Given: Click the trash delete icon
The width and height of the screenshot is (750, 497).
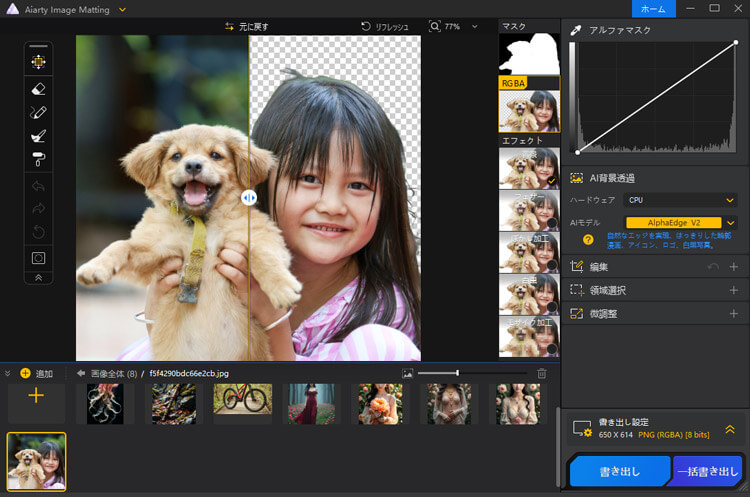Looking at the screenshot, I should (x=541, y=374).
